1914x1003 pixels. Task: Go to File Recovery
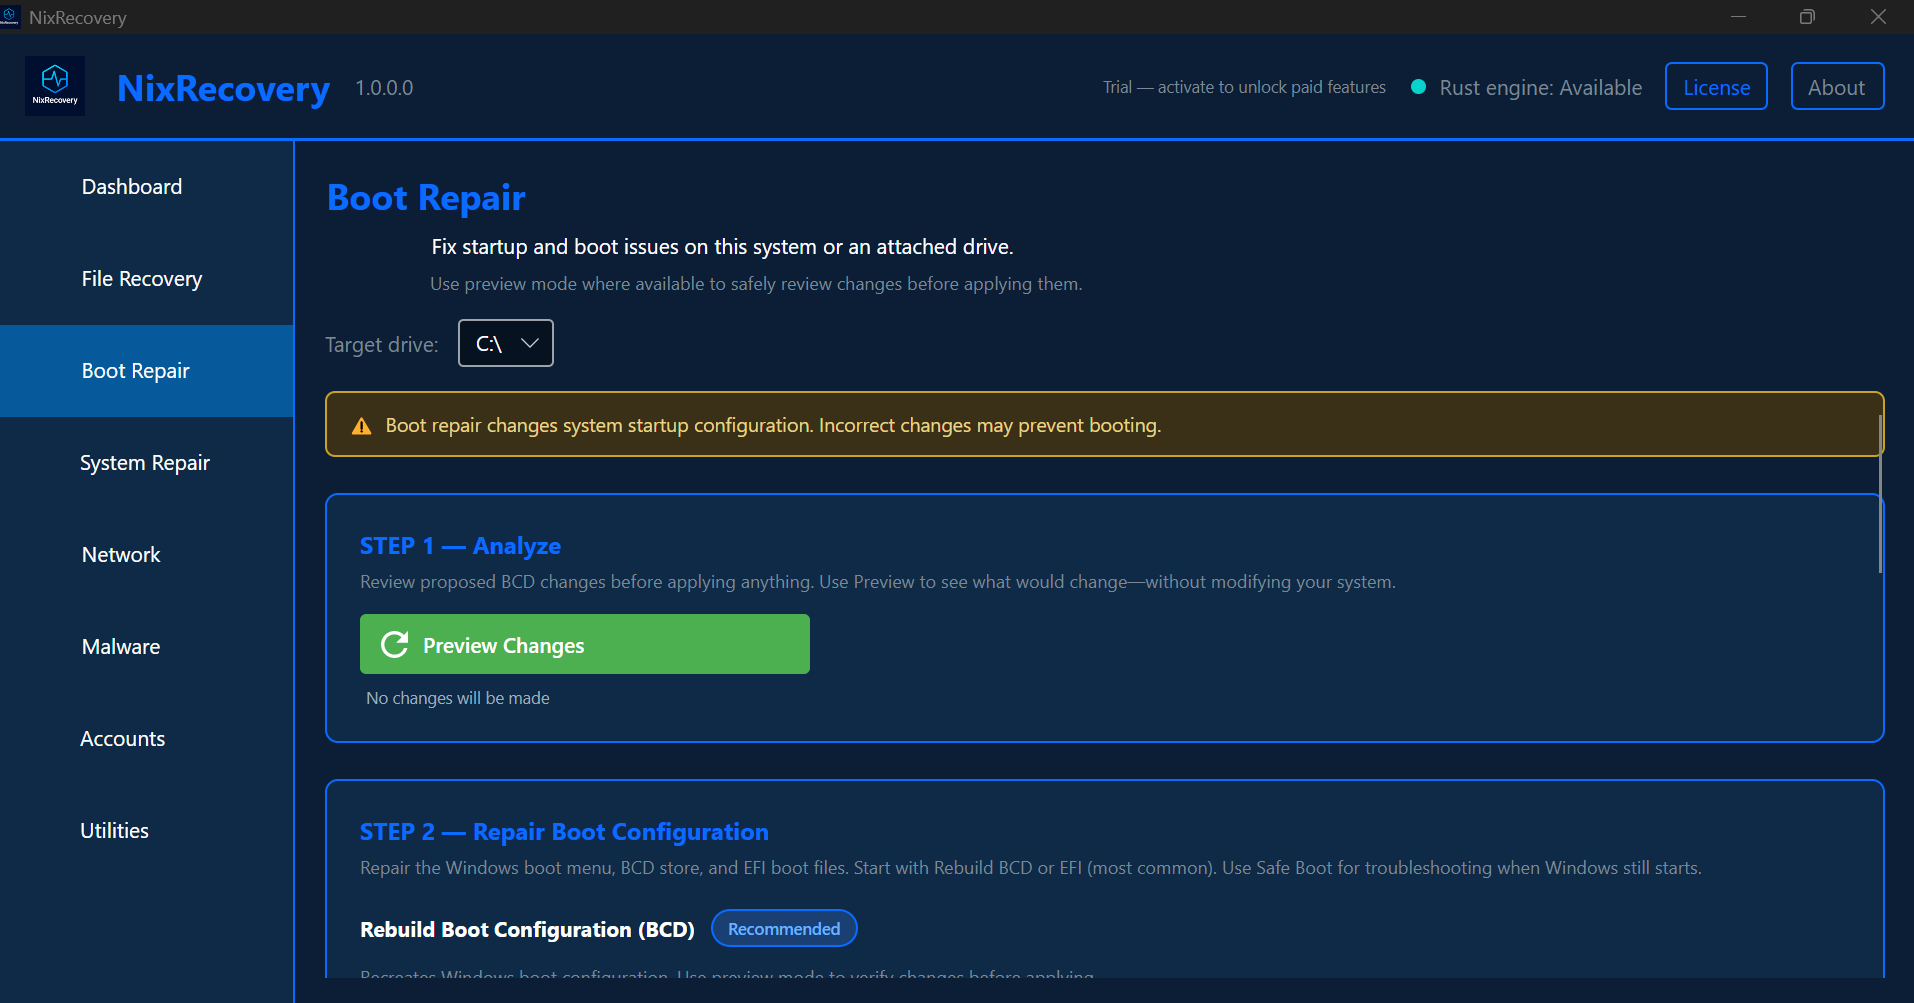point(147,279)
